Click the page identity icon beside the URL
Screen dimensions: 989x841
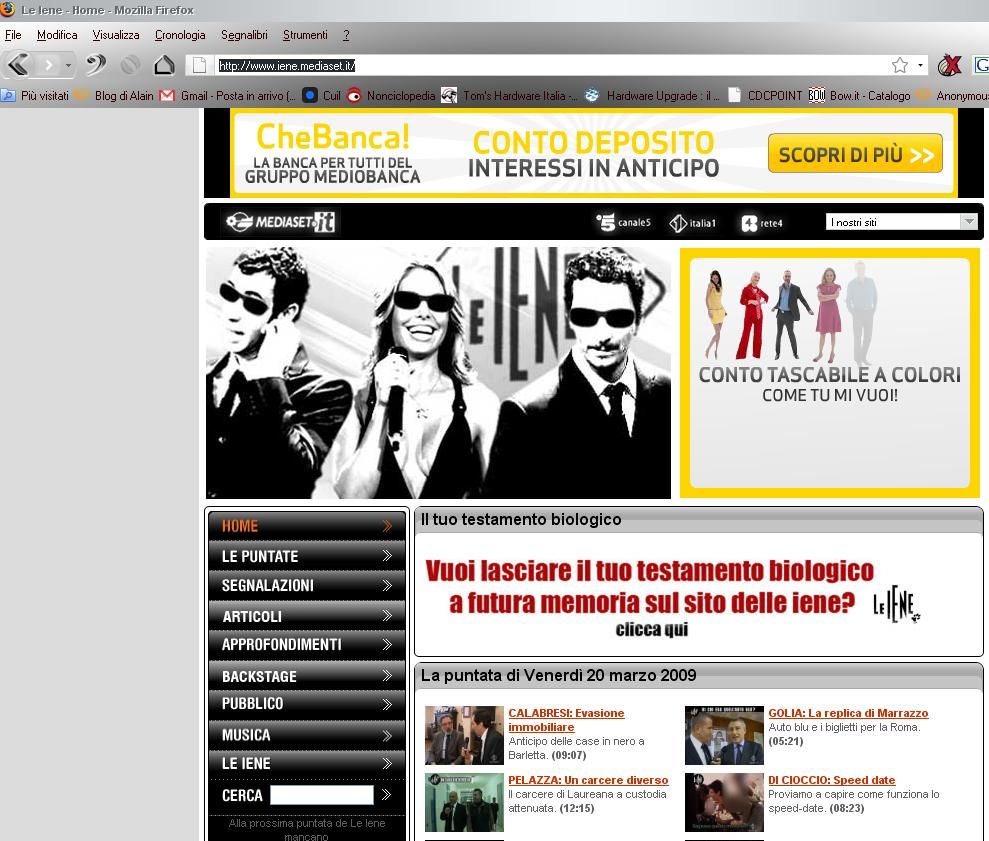[199, 65]
